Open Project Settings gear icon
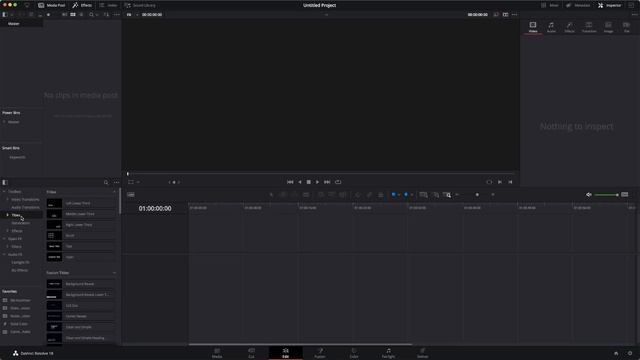The image size is (640, 360). [x=630, y=353]
